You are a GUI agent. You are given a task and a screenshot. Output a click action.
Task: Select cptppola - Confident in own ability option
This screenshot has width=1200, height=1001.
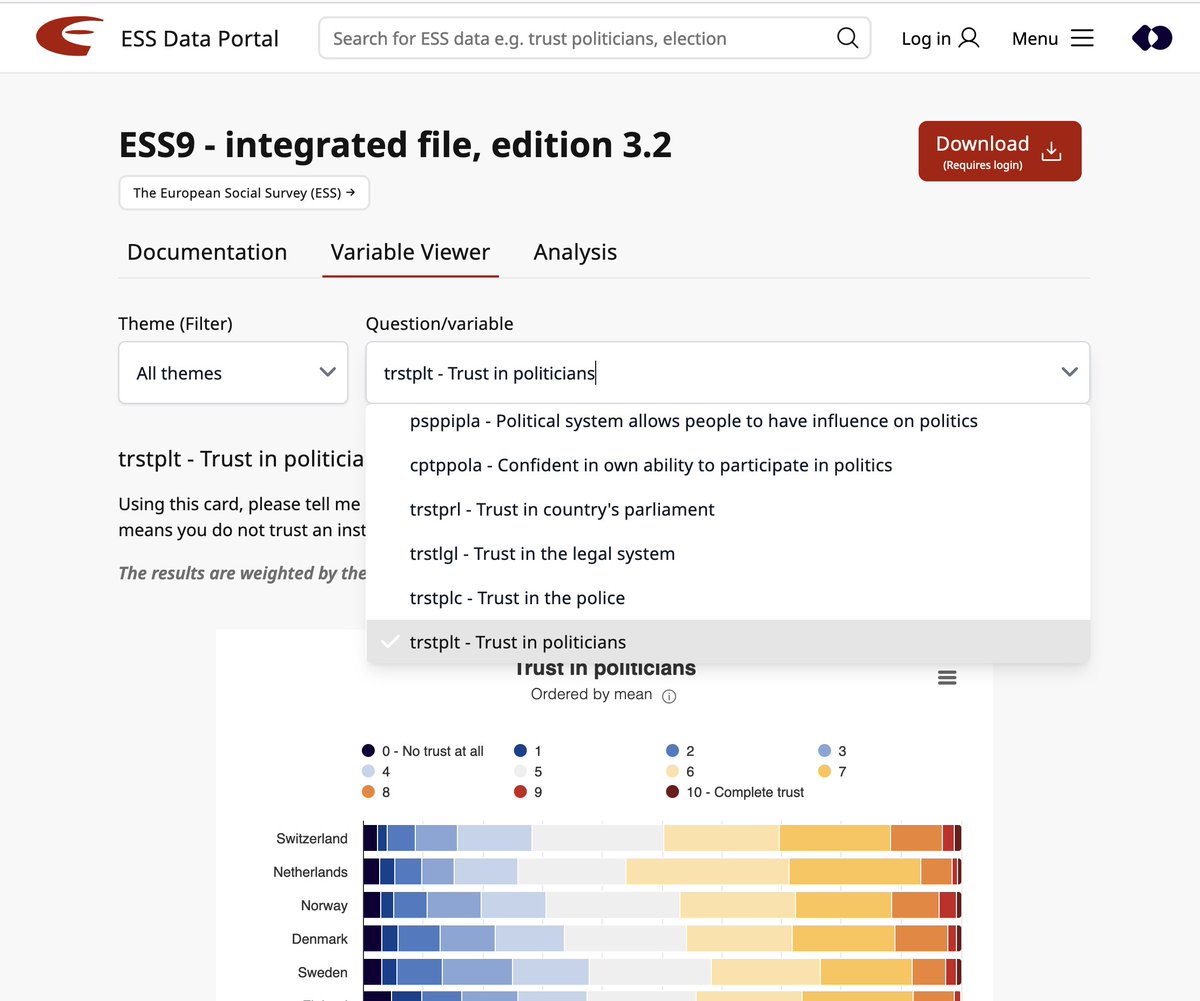point(728,465)
